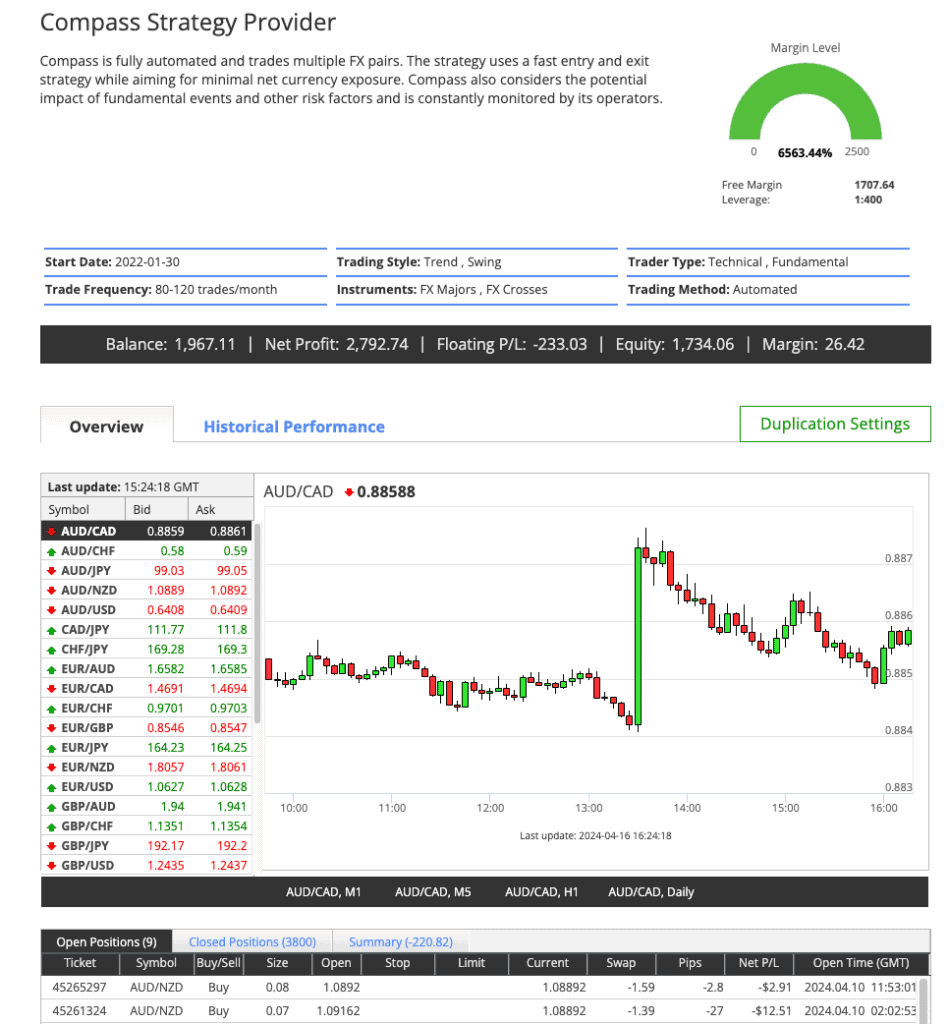Click the red arrow icon next to AUD/JPY
The height and width of the screenshot is (1024, 949).
51,571
